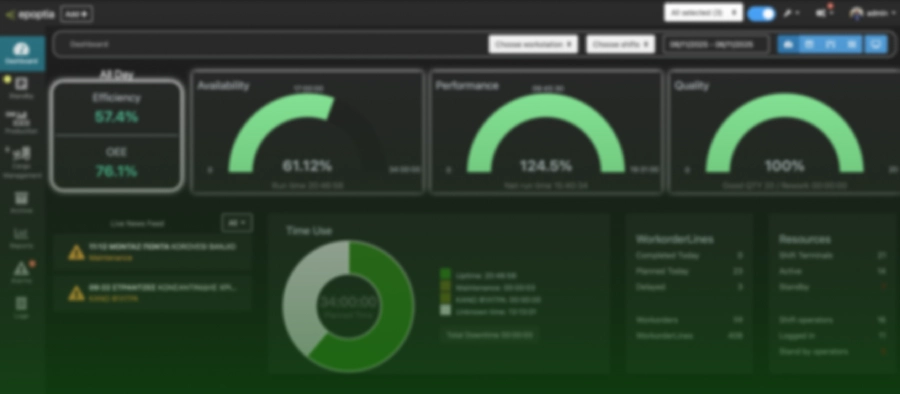Open the Dashboard sidebar item

(x=22, y=53)
